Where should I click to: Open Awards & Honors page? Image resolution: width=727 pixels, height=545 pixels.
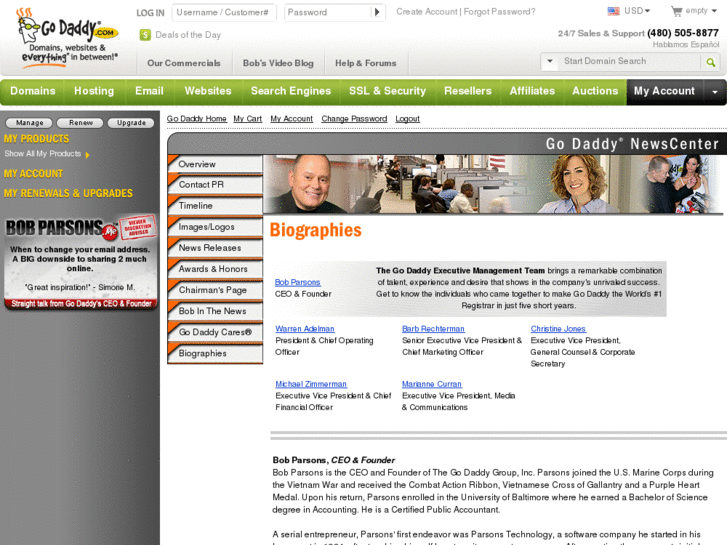coord(215,269)
